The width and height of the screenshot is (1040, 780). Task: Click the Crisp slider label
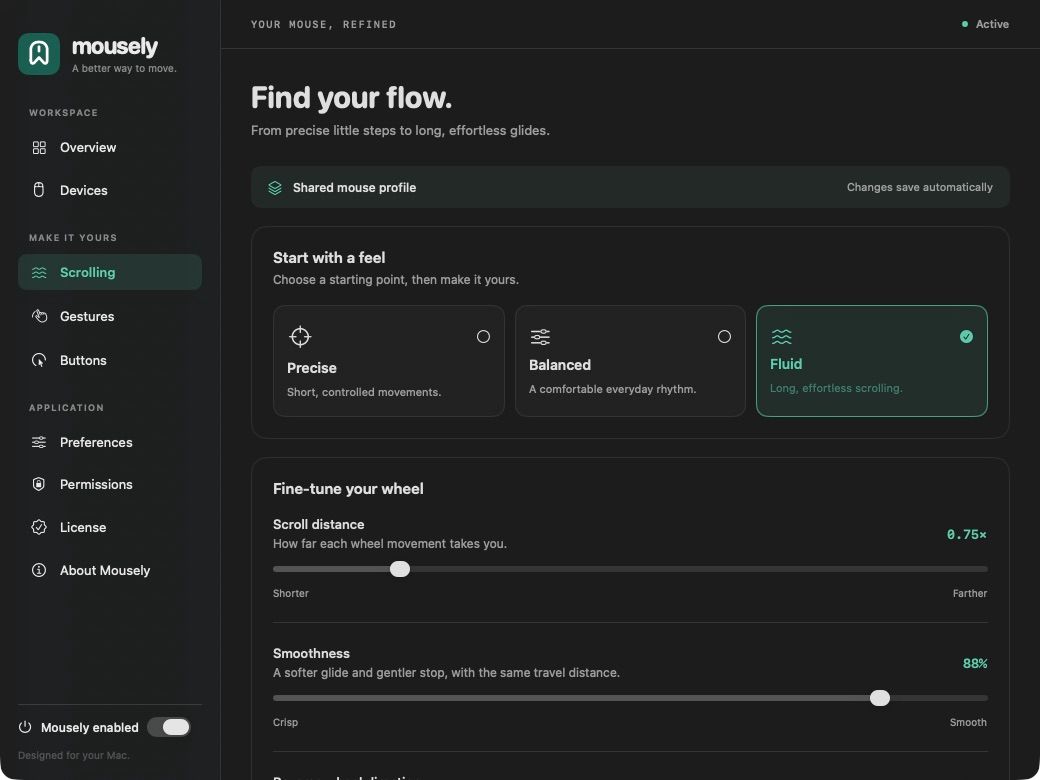[285, 722]
